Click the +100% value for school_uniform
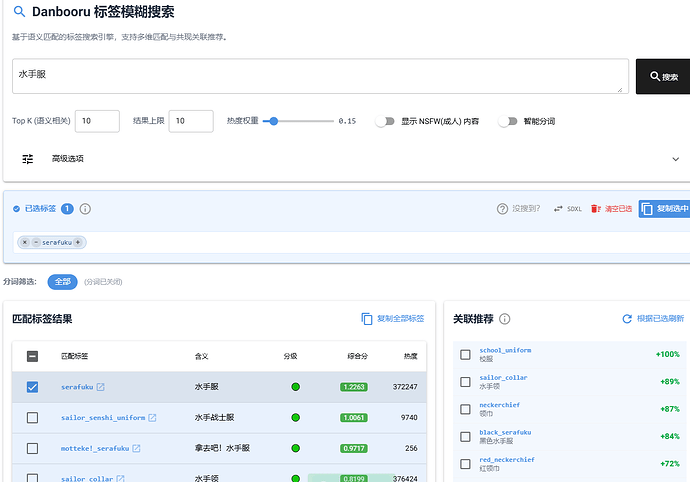 (668, 354)
